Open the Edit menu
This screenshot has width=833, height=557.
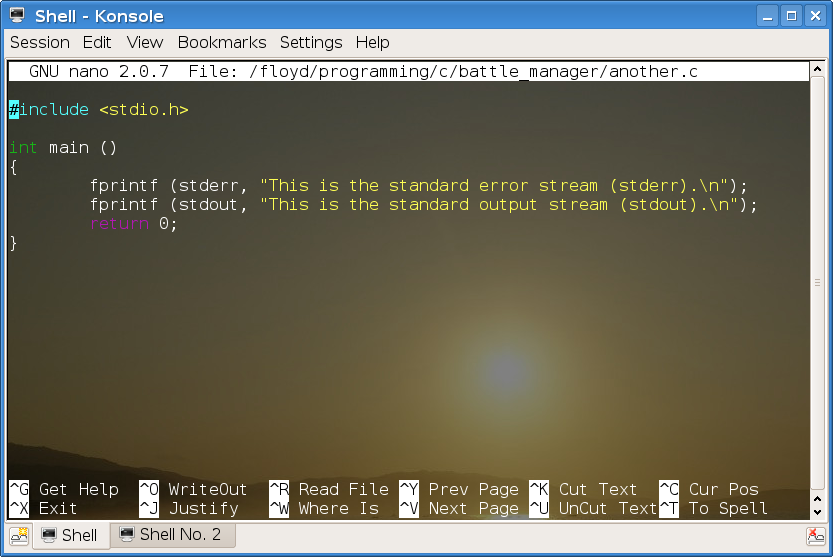tap(97, 43)
